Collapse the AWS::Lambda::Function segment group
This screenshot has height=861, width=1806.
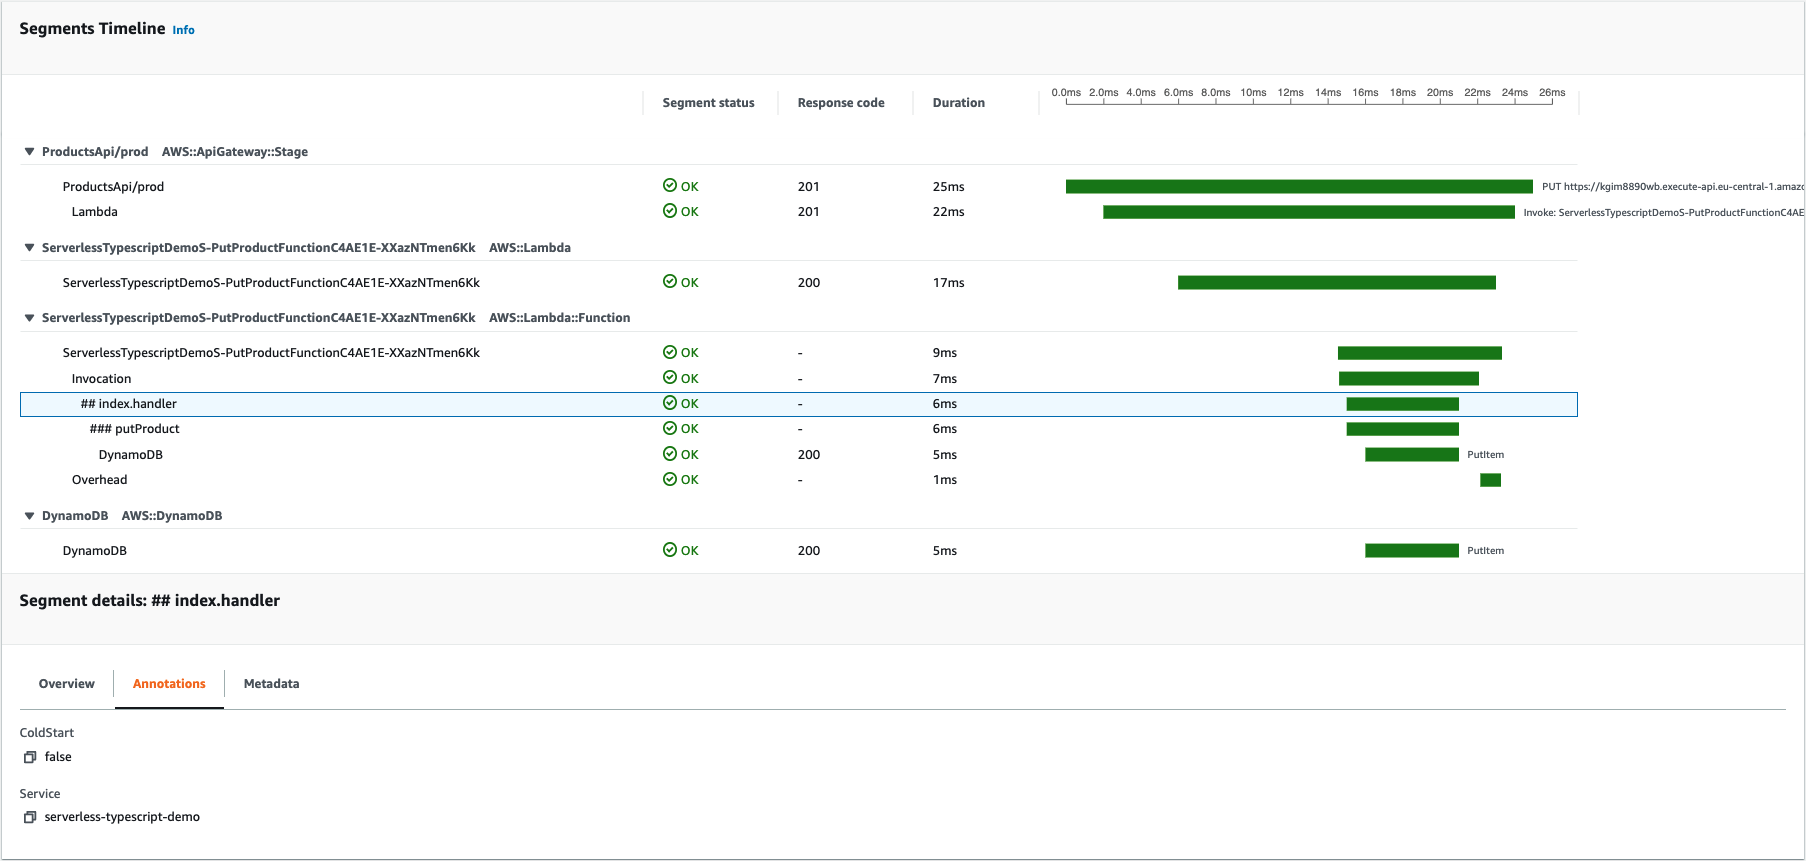coord(29,318)
